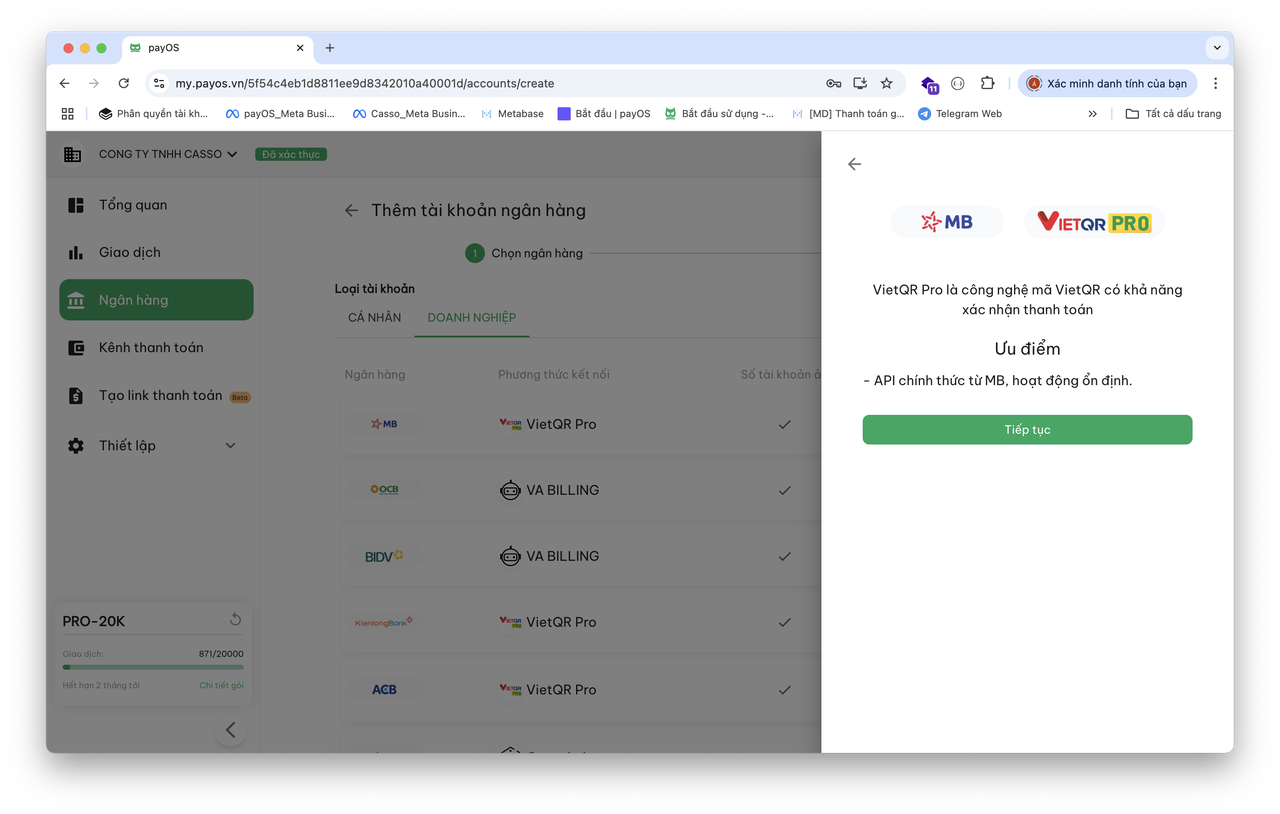
Task: Select the KienlongBank VietQR Pro row
Action: pyautogui.click(x=581, y=622)
